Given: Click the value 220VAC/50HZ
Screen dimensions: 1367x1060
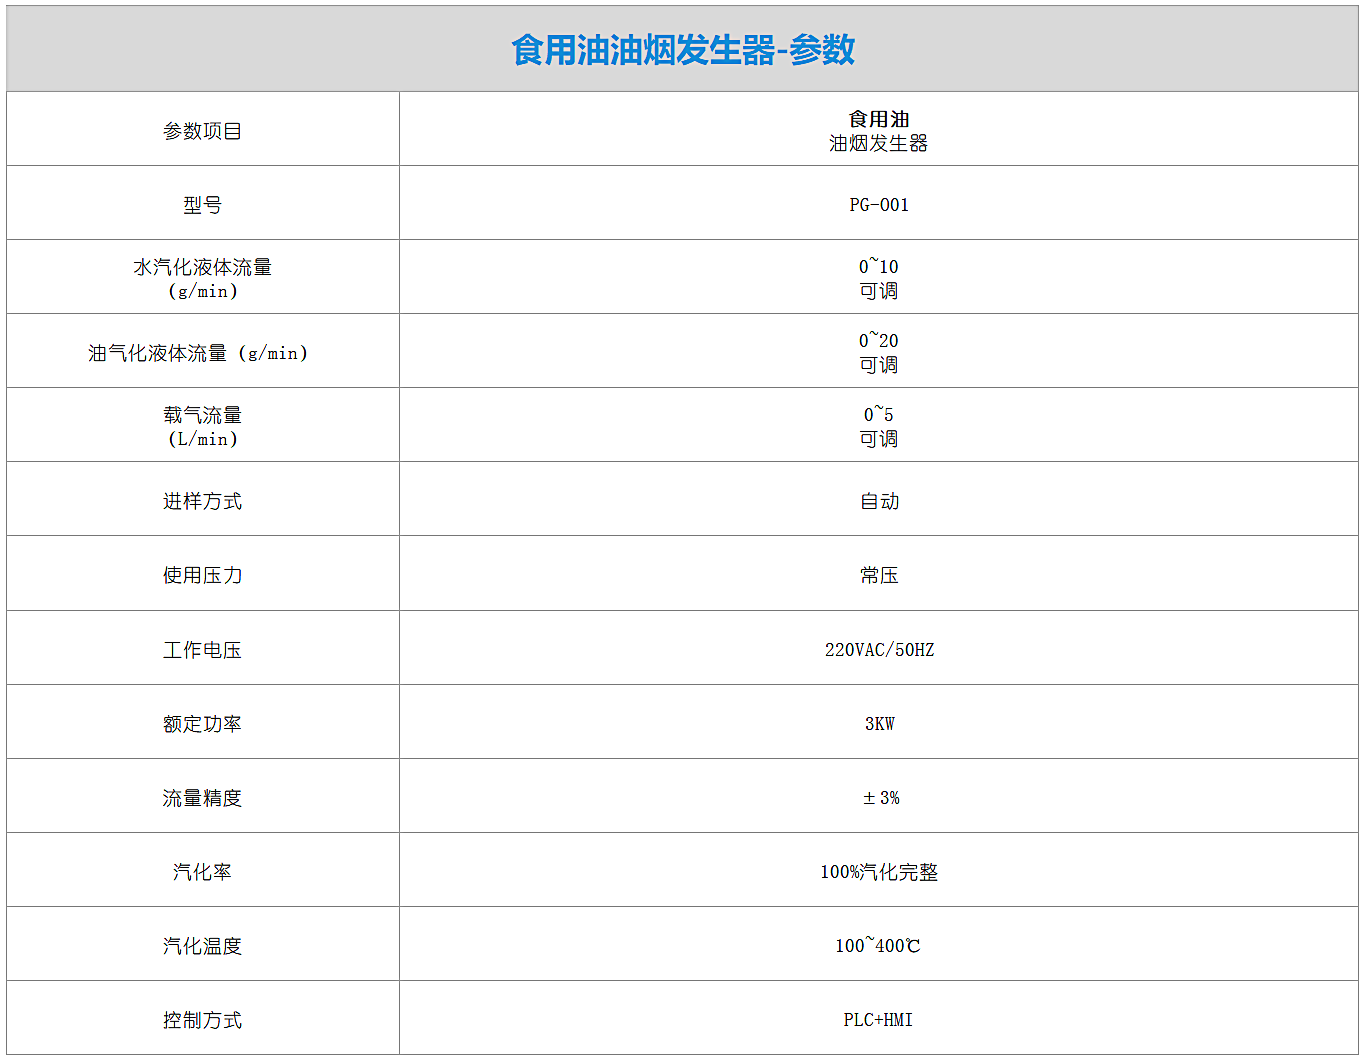Looking at the screenshot, I should 879,650.
